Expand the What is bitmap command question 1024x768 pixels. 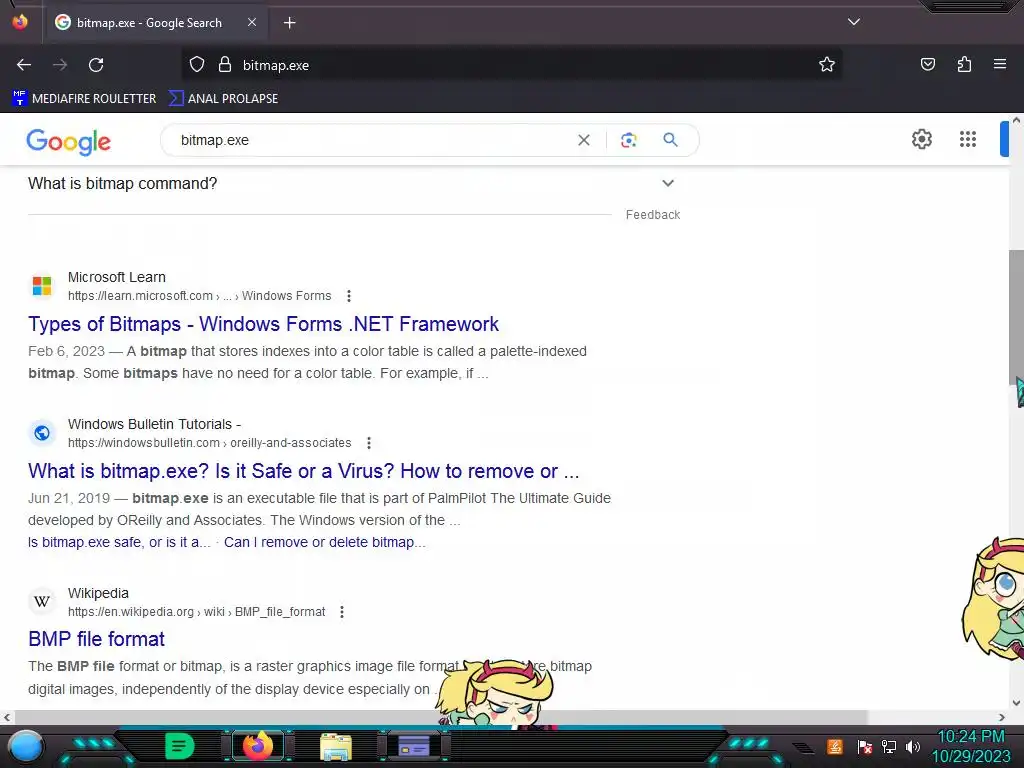(353, 184)
